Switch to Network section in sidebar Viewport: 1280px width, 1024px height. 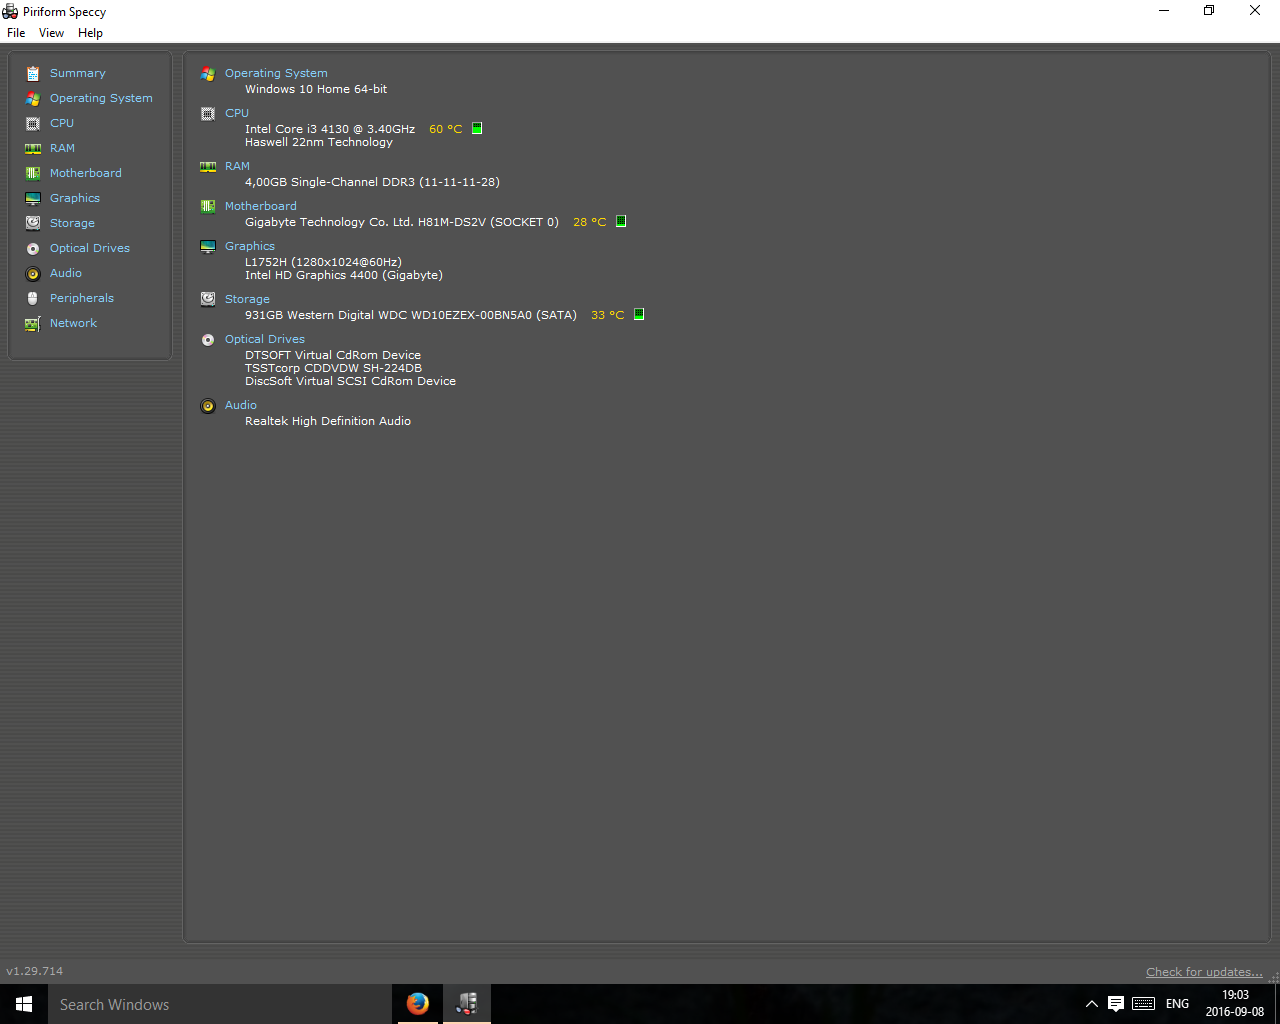pos(74,323)
